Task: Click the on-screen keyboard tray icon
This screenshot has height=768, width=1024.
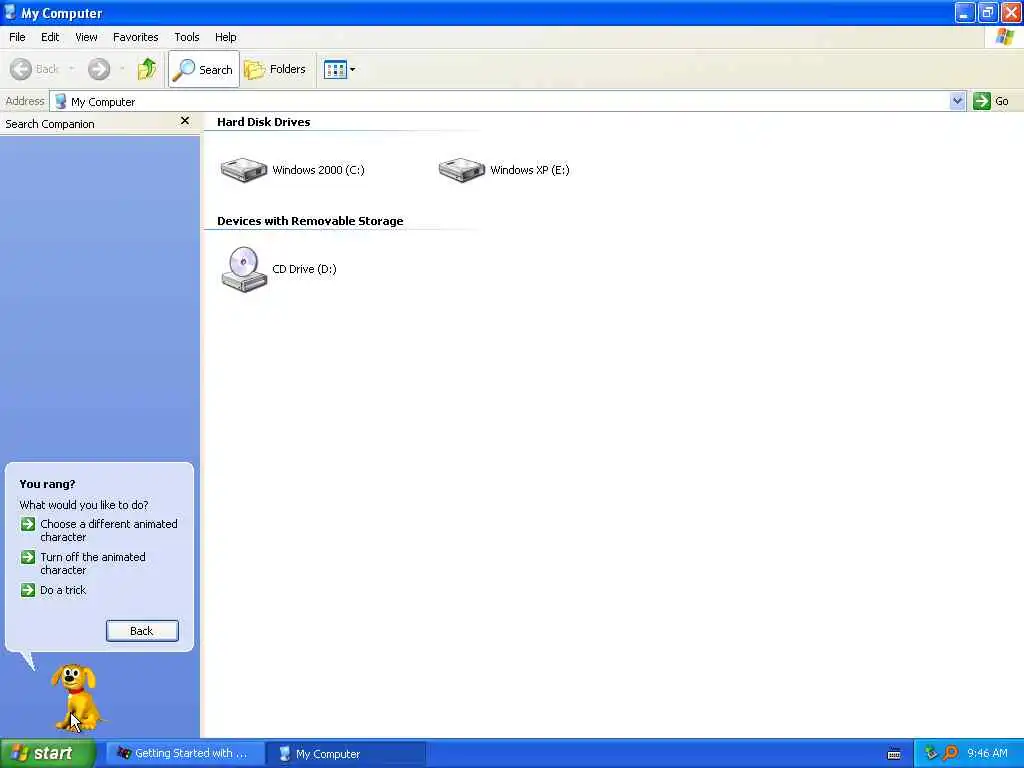Action: pyautogui.click(x=894, y=754)
